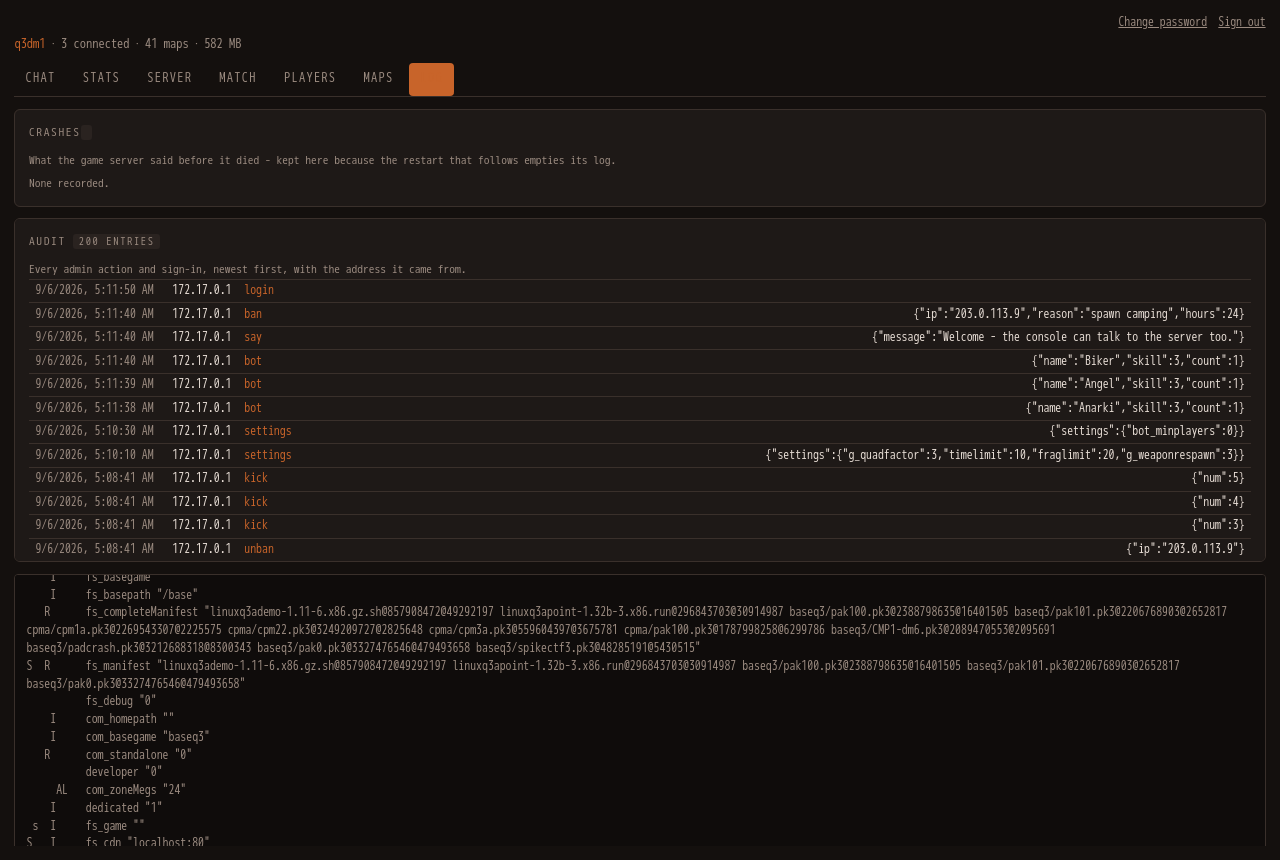Switch to the STATS tab

[101, 78]
